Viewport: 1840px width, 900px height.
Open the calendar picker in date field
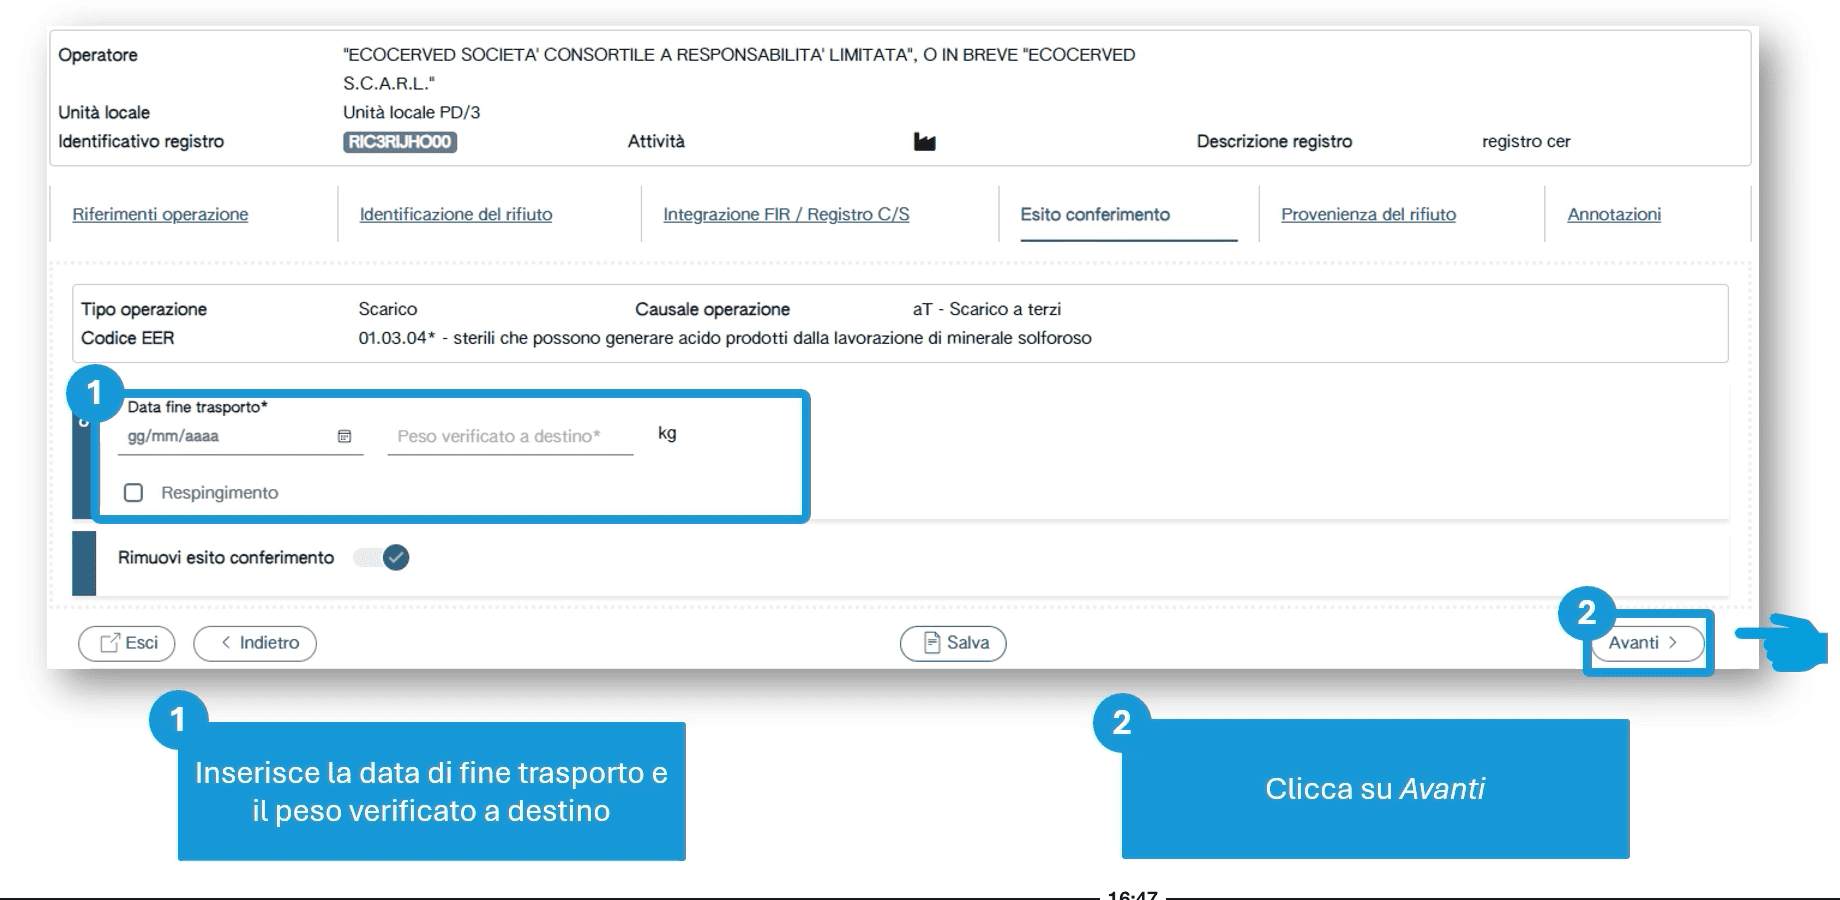click(344, 436)
